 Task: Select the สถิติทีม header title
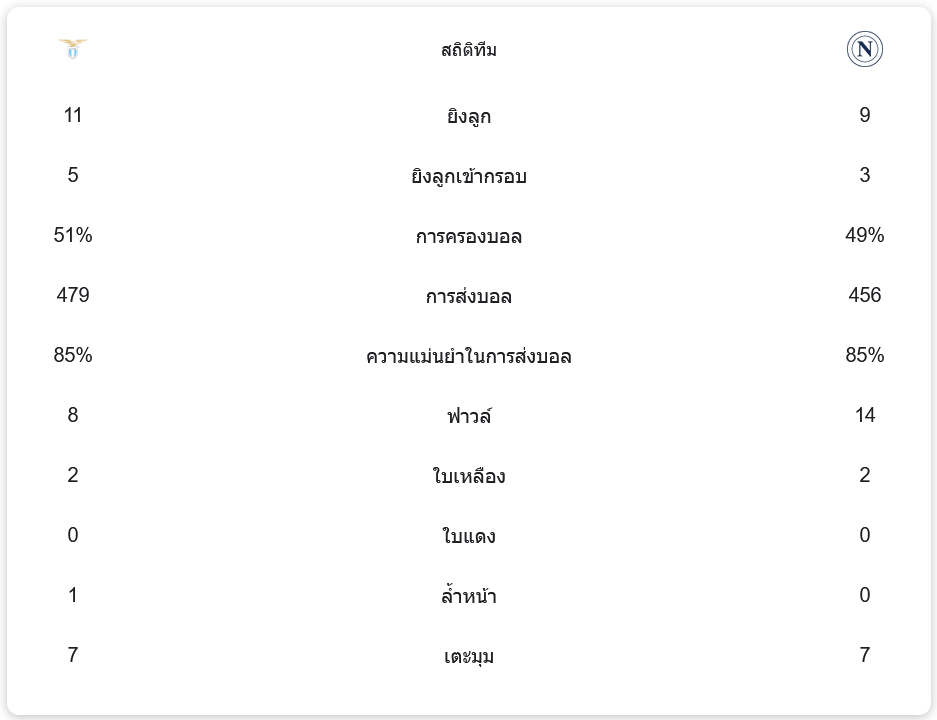pyautogui.click(x=468, y=50)
